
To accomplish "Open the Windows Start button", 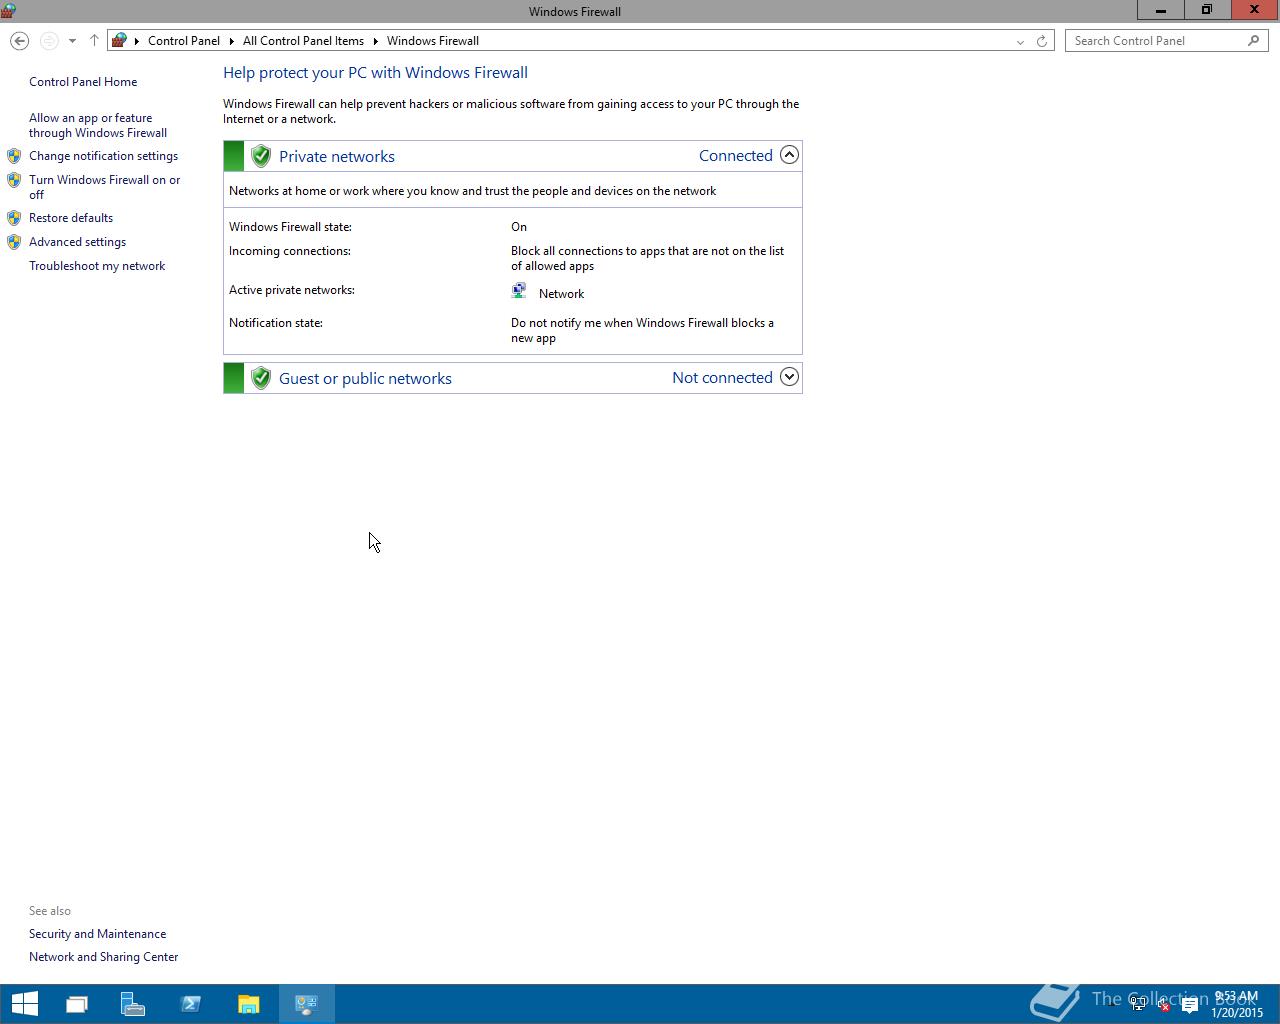I will click(x=24, y=1004).
